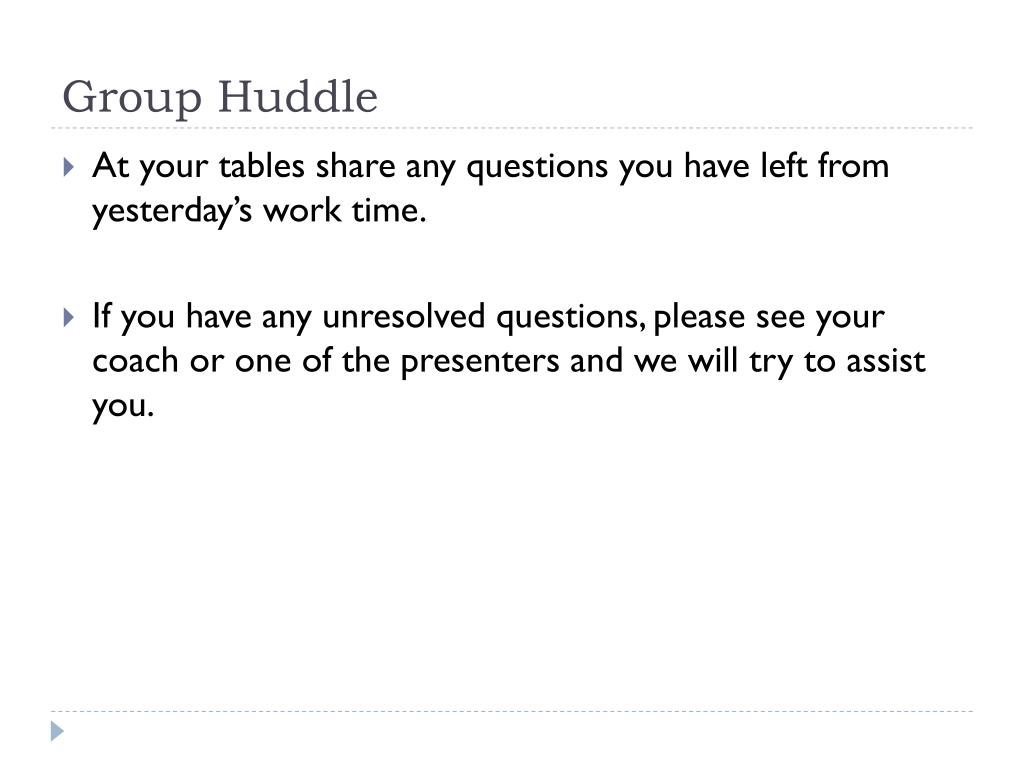
Task: Click the word 'coach' in the second bullet
Action: pyautogui.click(x=135, y=361)
